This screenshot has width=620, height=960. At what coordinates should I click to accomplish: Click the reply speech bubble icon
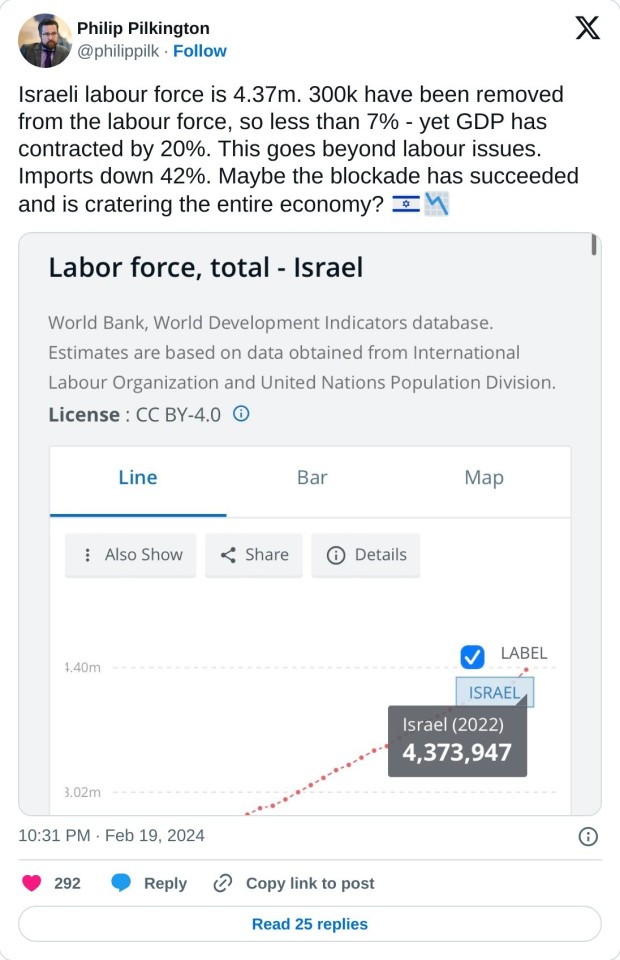pos(121,883)
